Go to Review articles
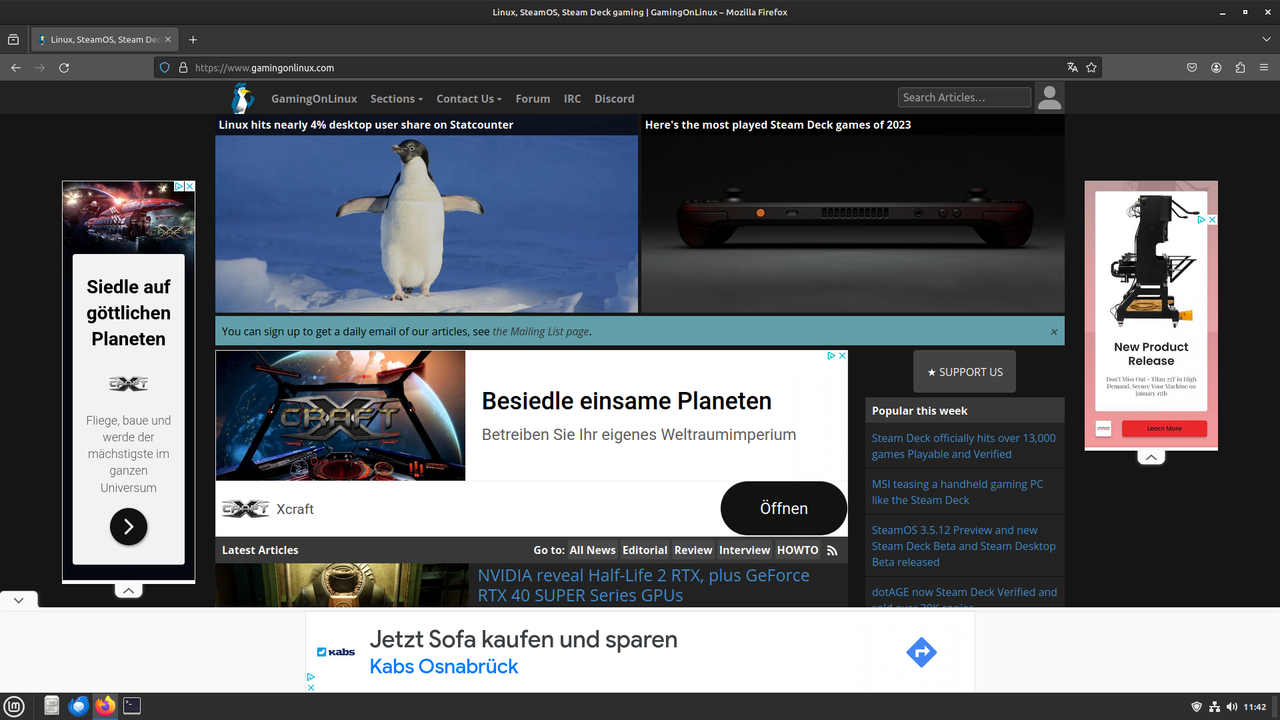 693,550
